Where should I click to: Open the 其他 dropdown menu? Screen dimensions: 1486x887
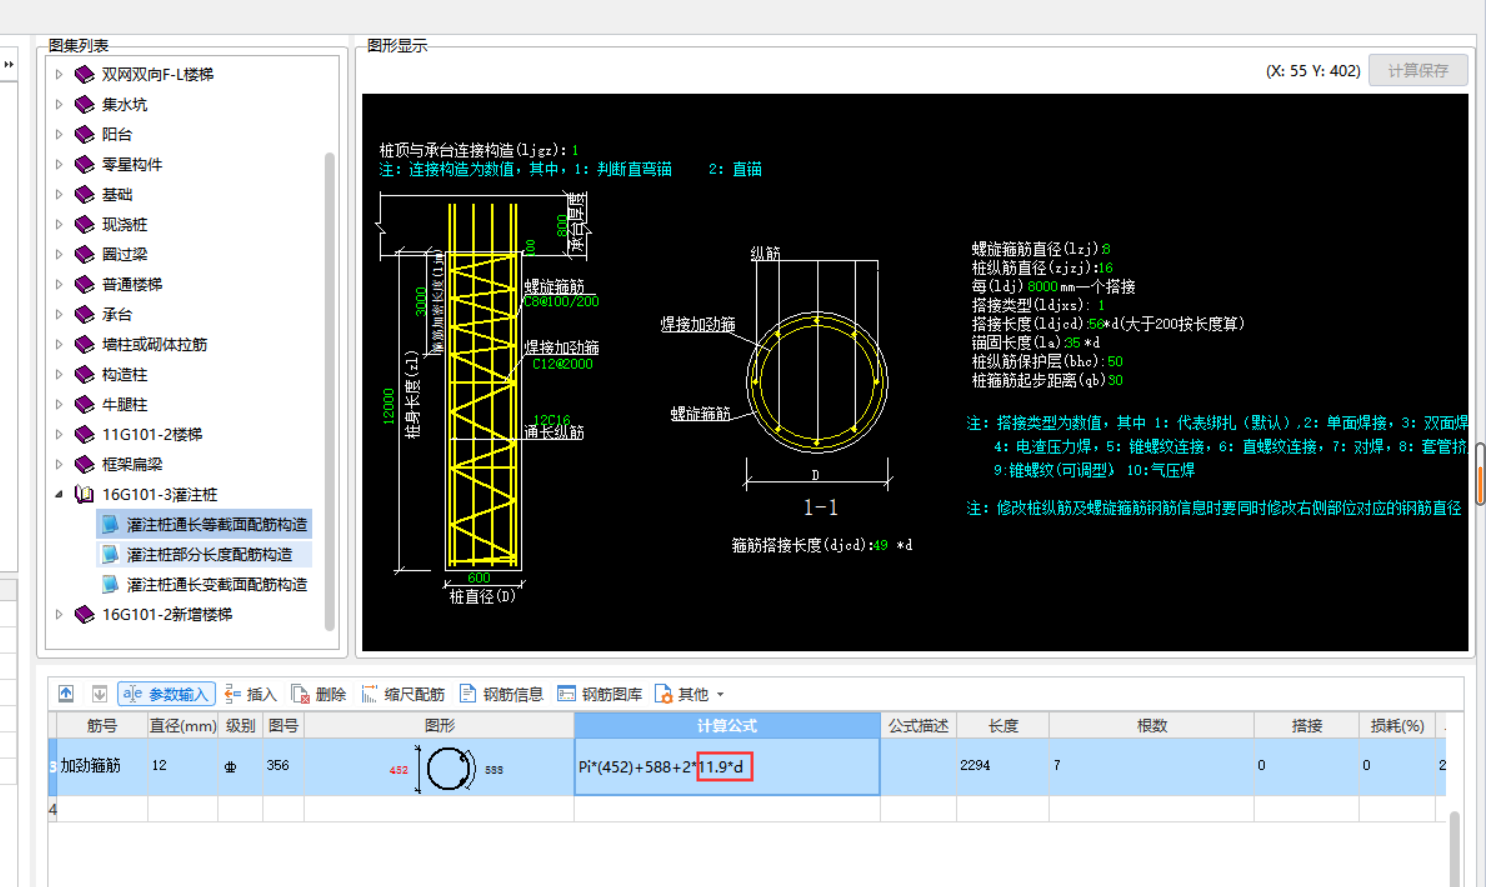(x=689, y=694)
